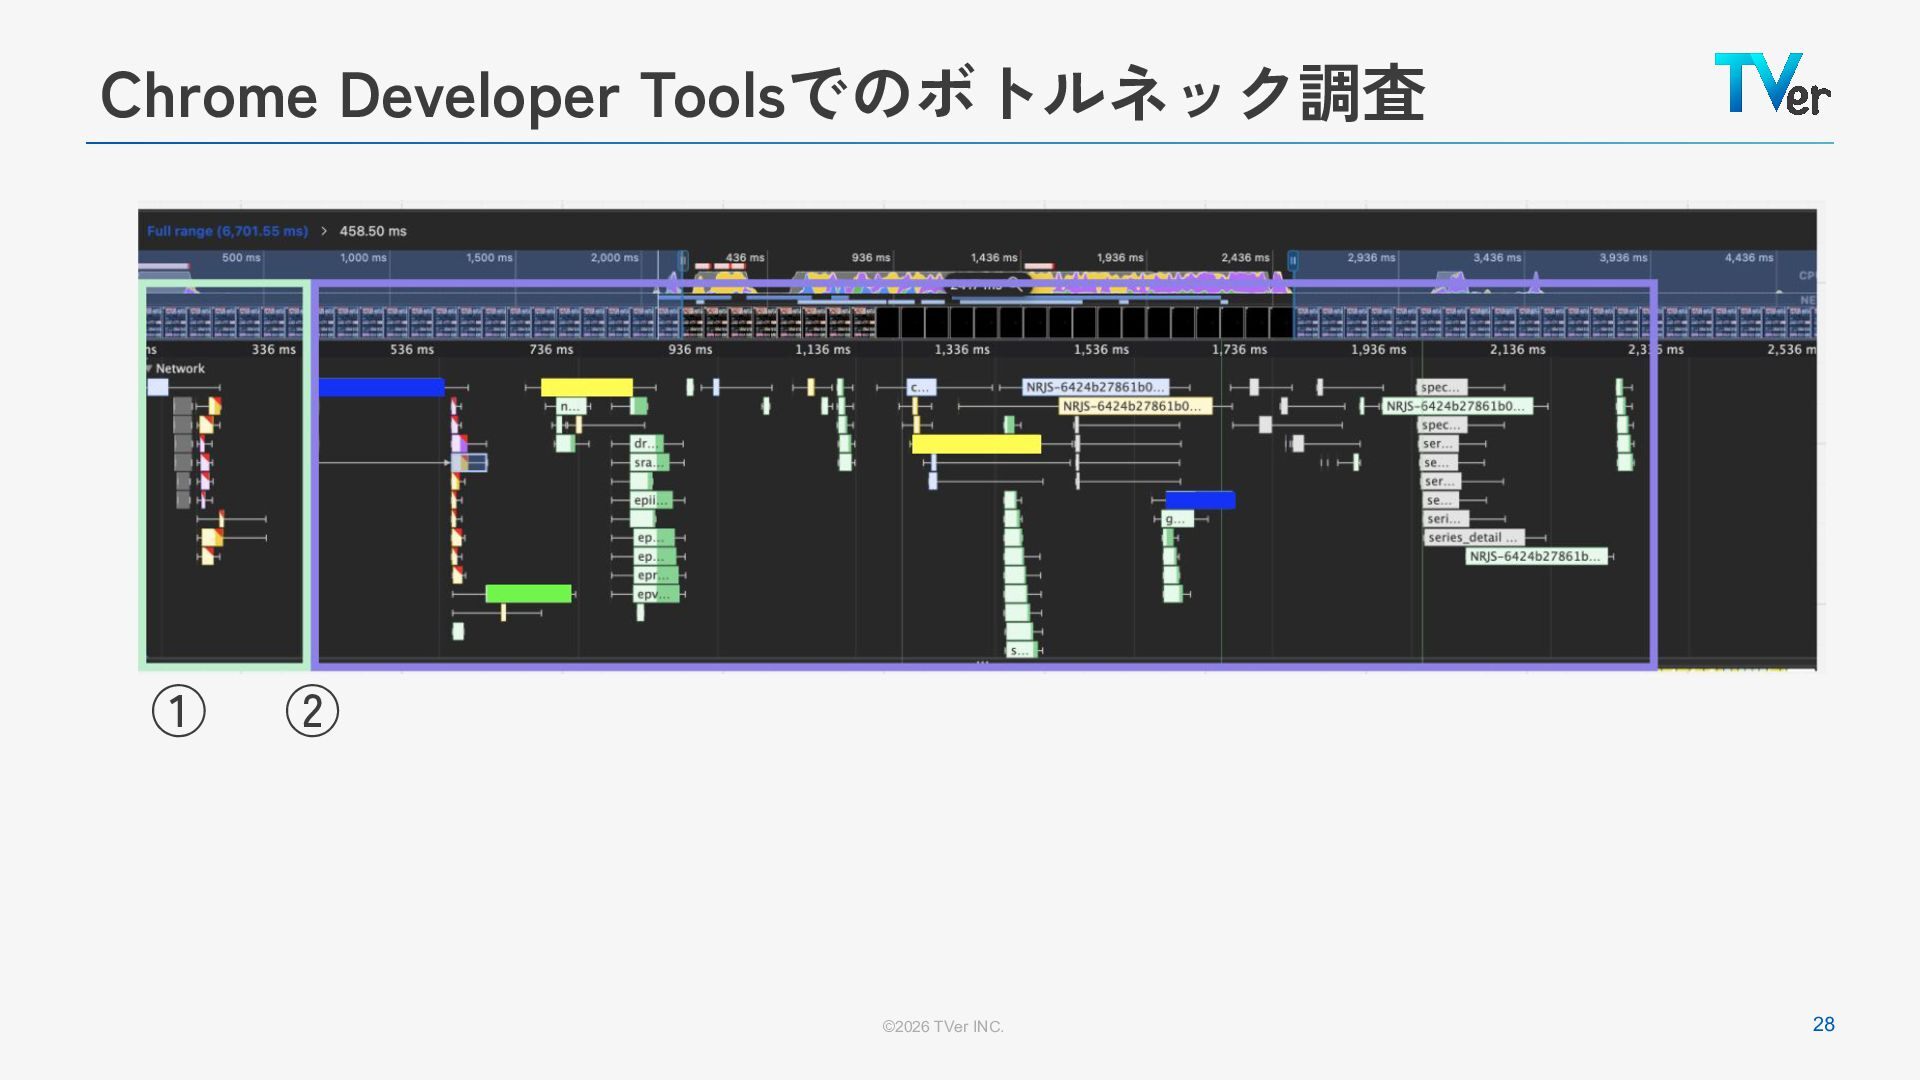Select the 458.50 ms breadcrumb
The height and width of the screenshot is (1080, 1920).
click(x=373, y=231)
